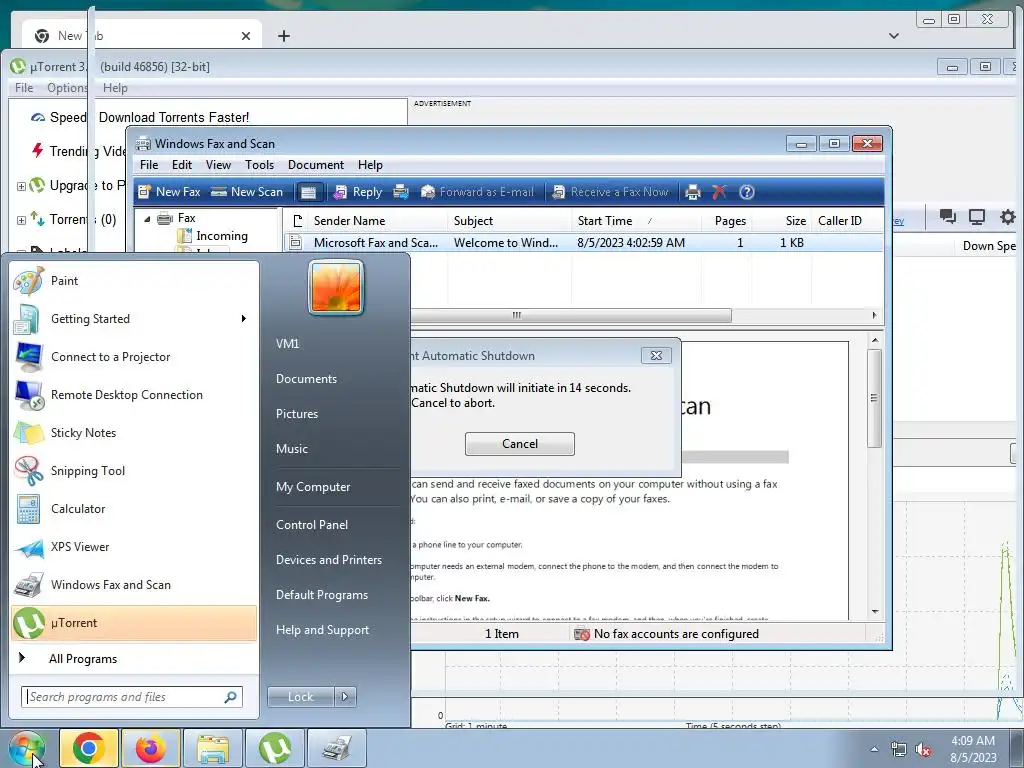Click the Search programs and files box

(132, 697)
